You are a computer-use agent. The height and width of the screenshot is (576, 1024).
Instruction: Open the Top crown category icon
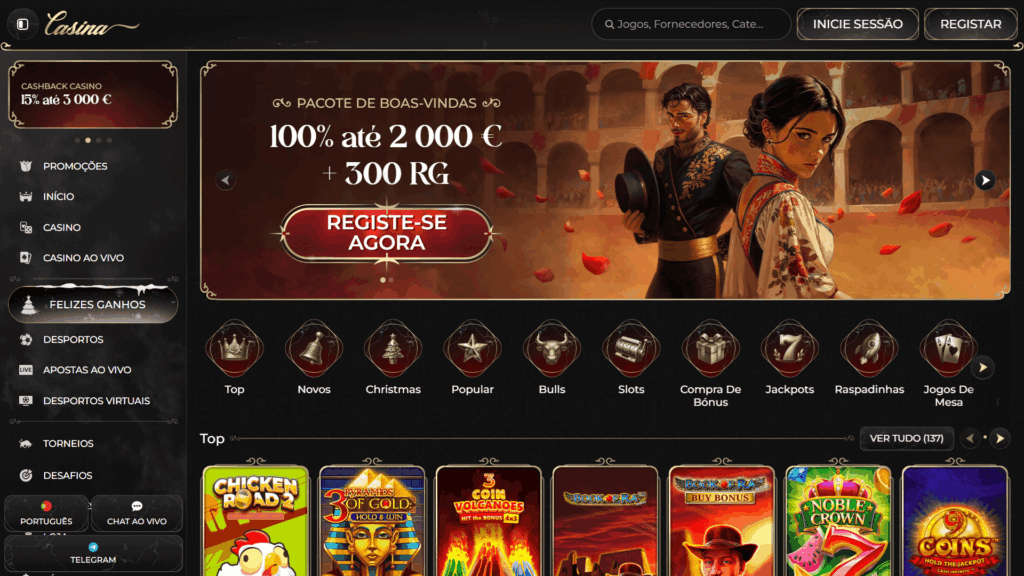[234, 349]
